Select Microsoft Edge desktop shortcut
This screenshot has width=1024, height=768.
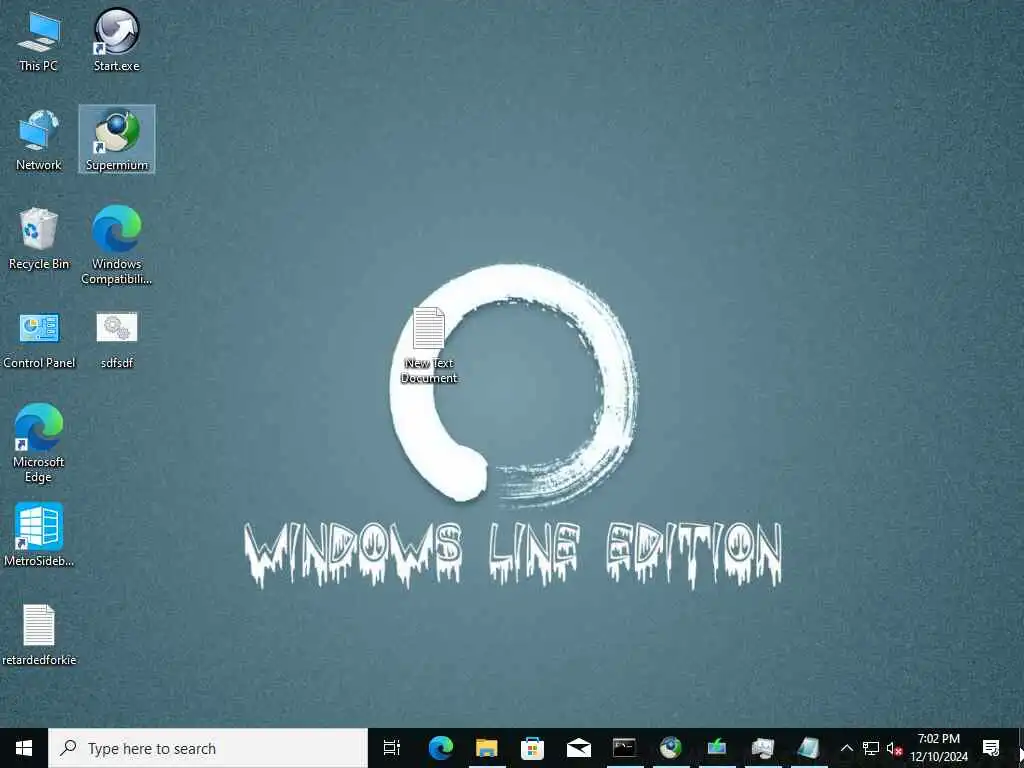pos(39,443)
